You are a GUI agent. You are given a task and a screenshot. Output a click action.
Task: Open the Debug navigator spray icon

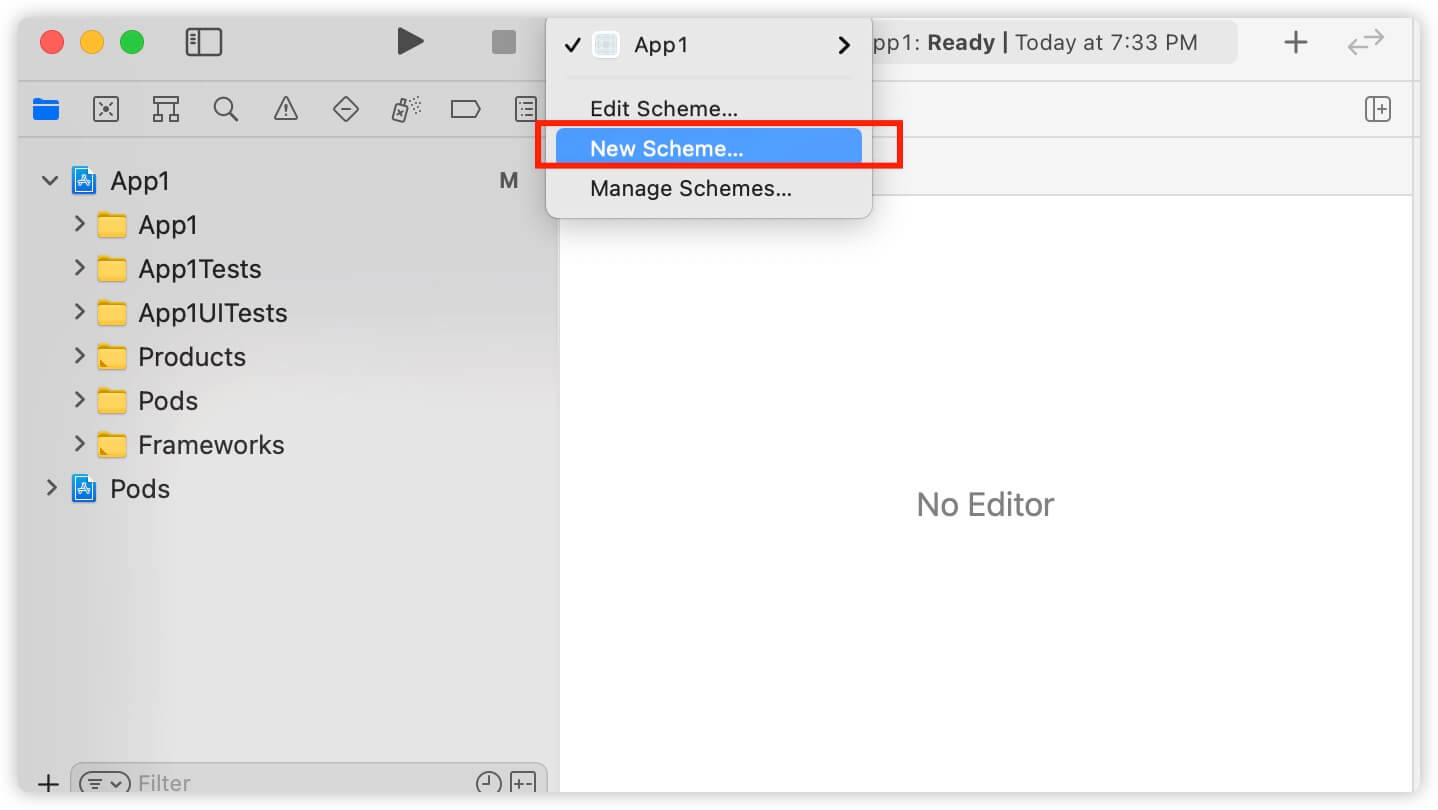[x=406, y=109]
